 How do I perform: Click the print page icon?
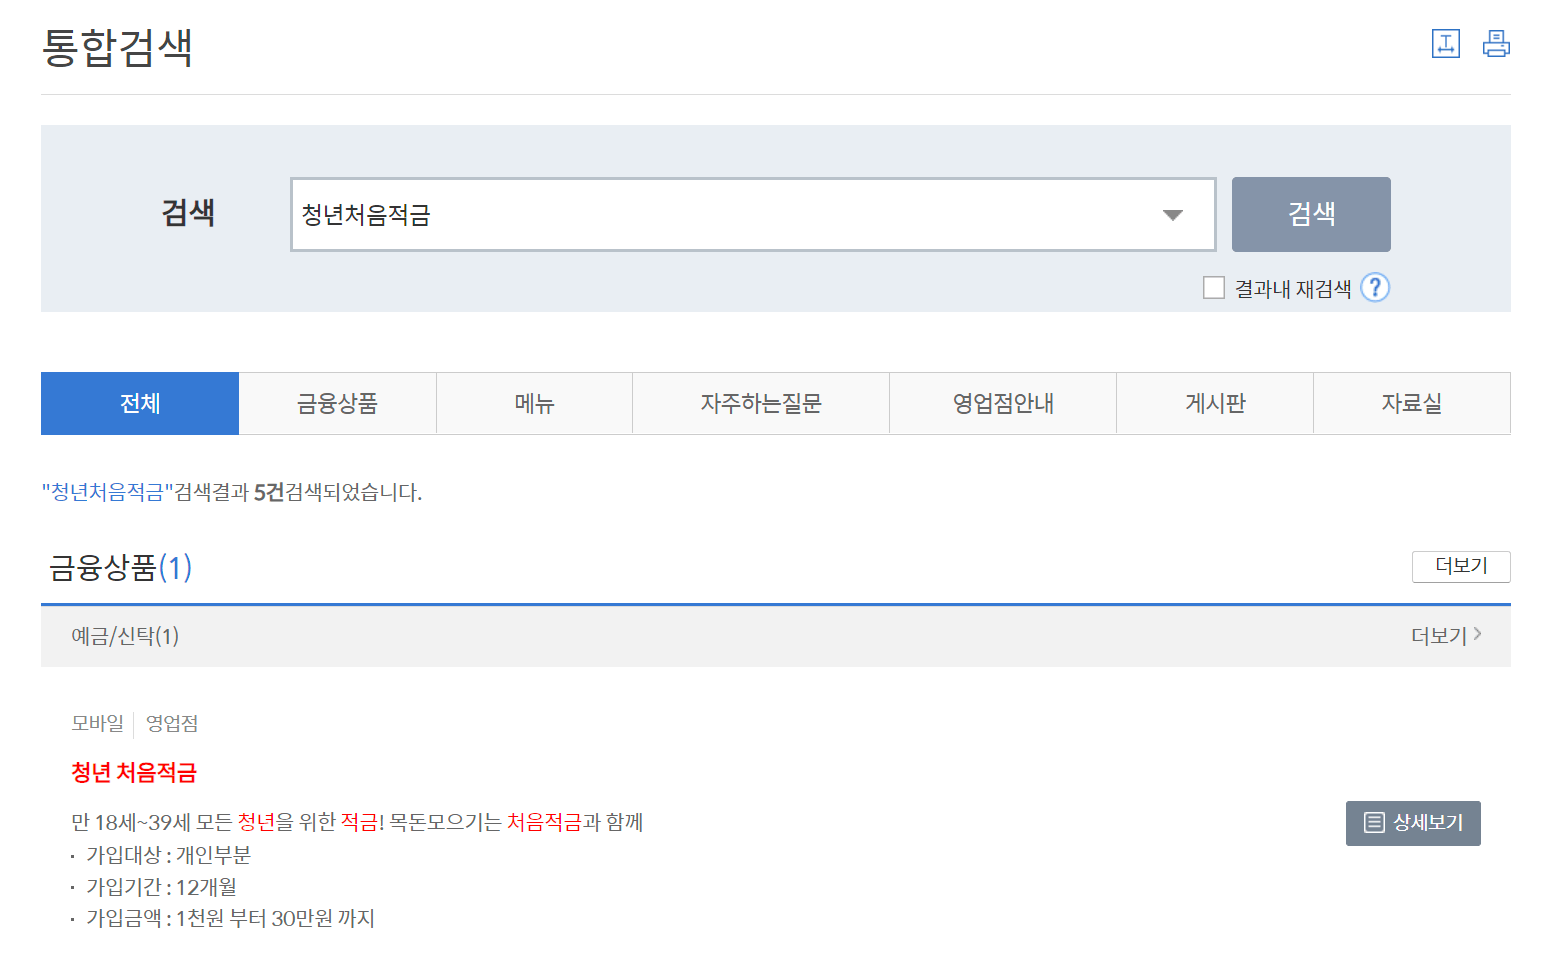coord(1496,44)
